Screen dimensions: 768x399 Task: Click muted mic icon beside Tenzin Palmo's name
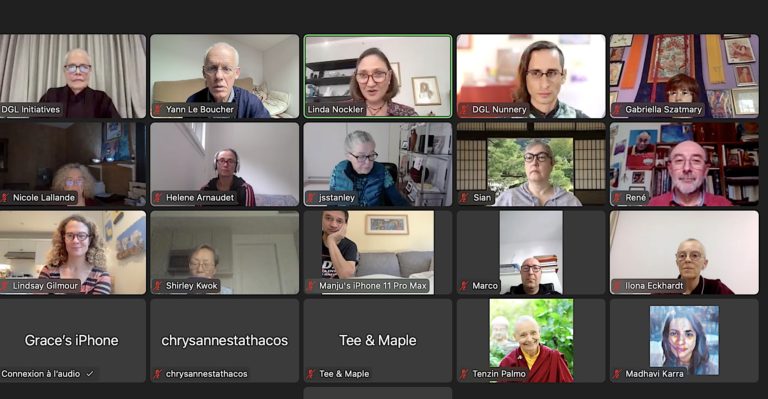(464, 374)
